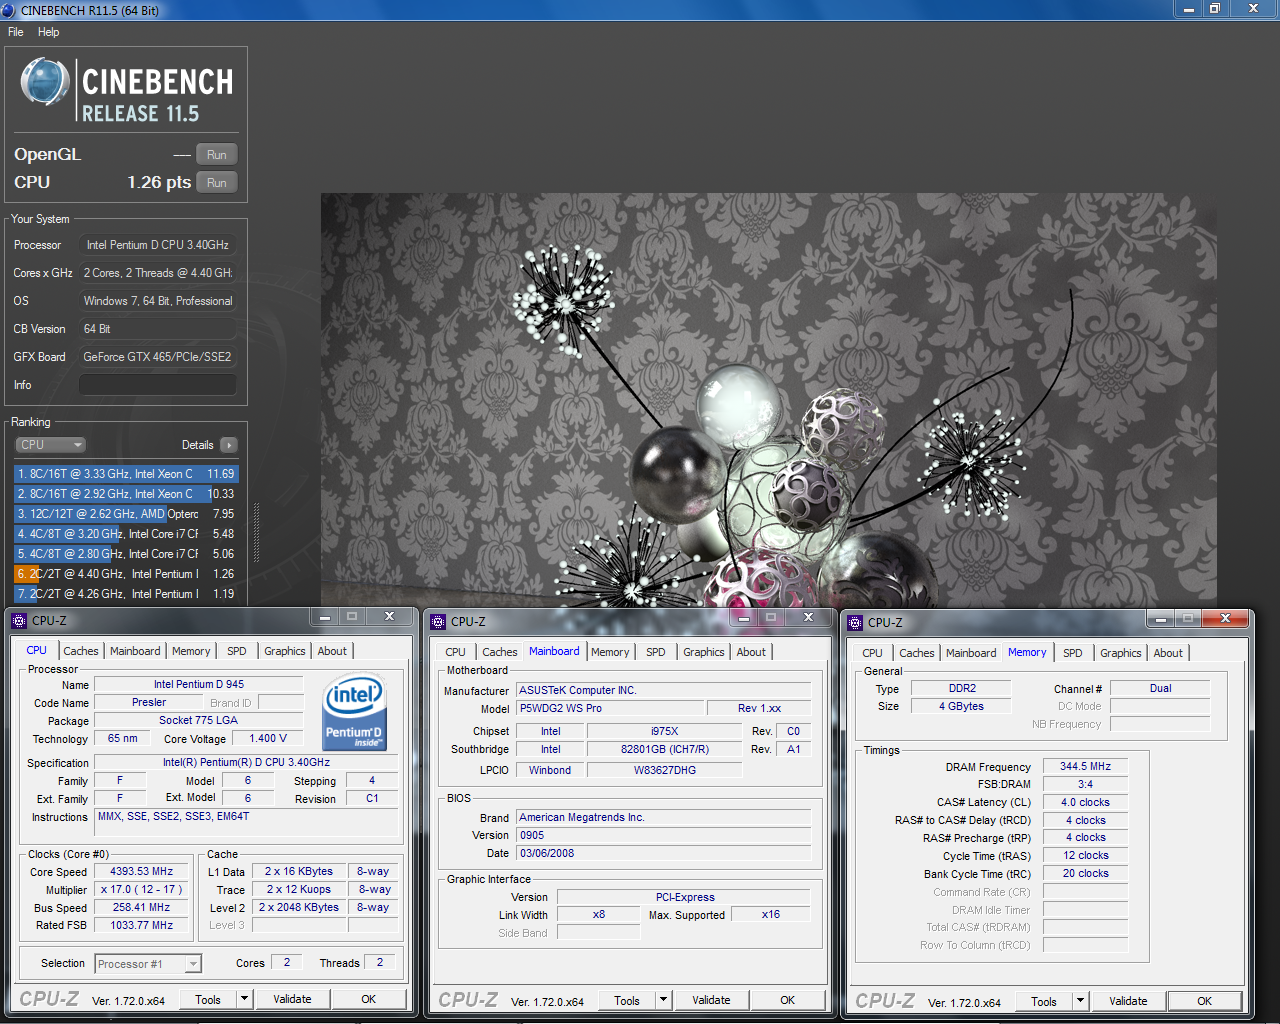The height and width of the screenshot is (1024, 1280).
Task: Open the CPU ranking type dropdown
Action: pyautogui.click(x=50, y=445)
